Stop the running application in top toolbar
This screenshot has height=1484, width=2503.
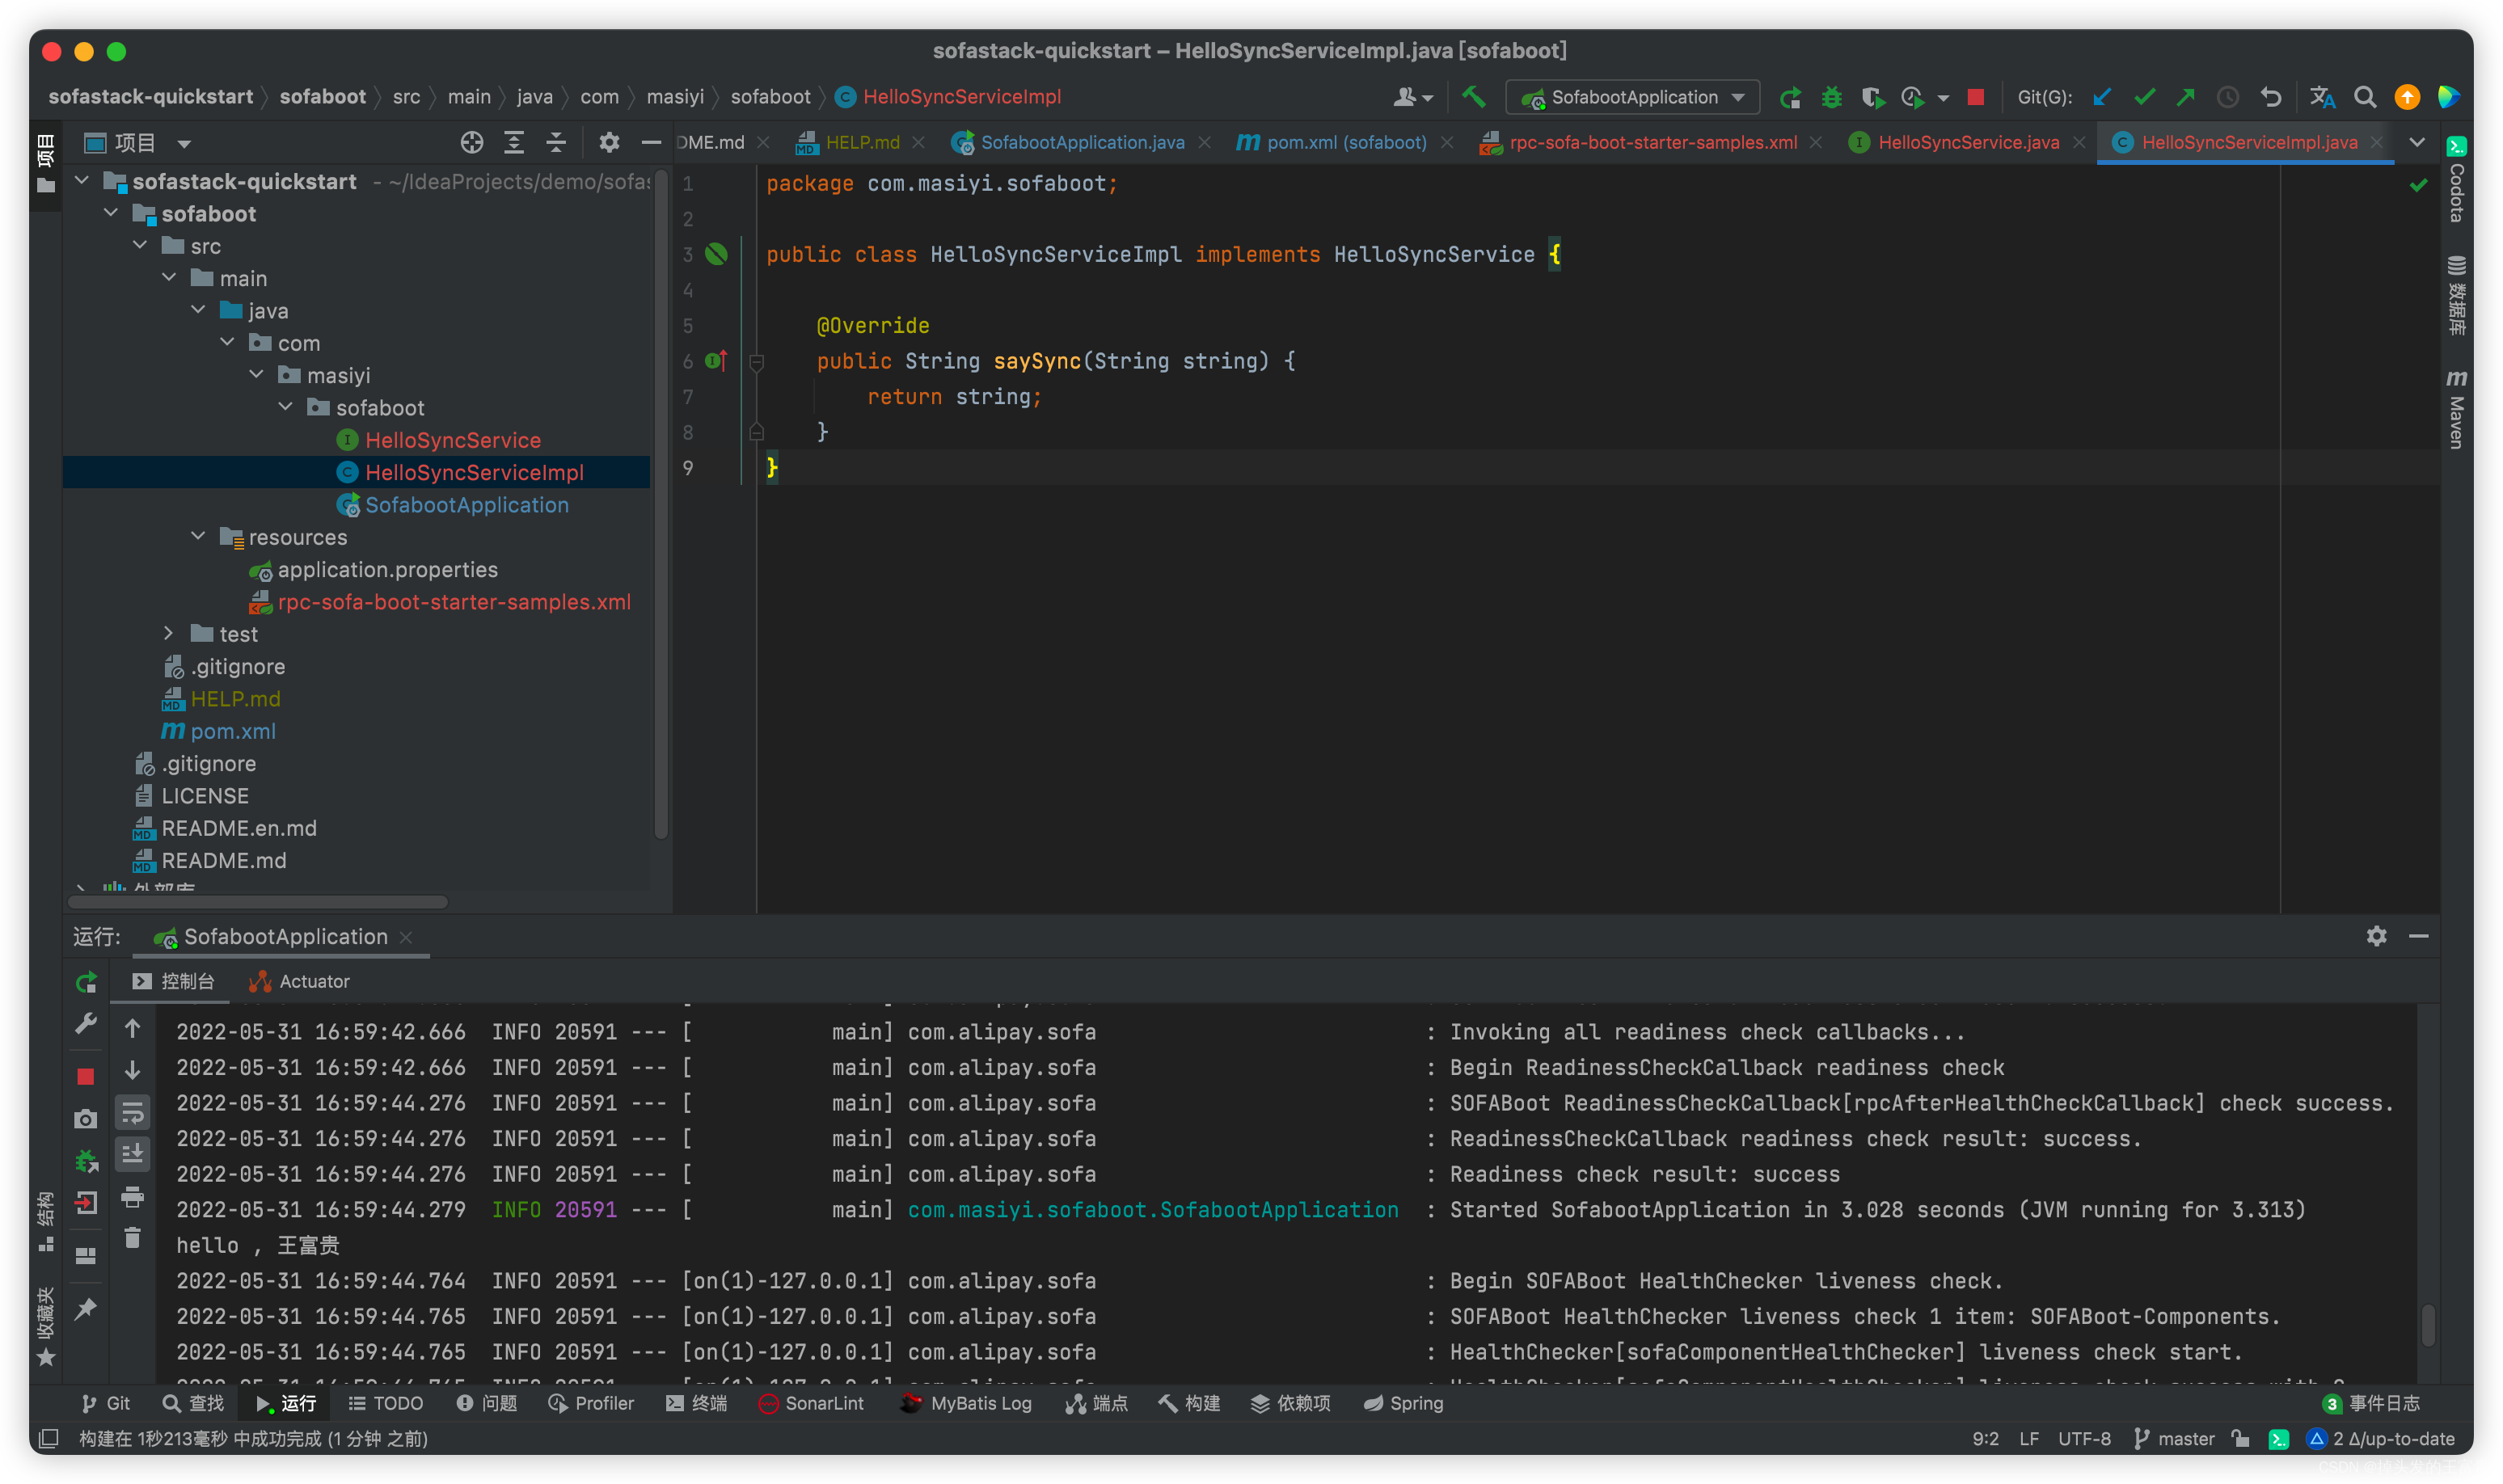pos(1975,97)
